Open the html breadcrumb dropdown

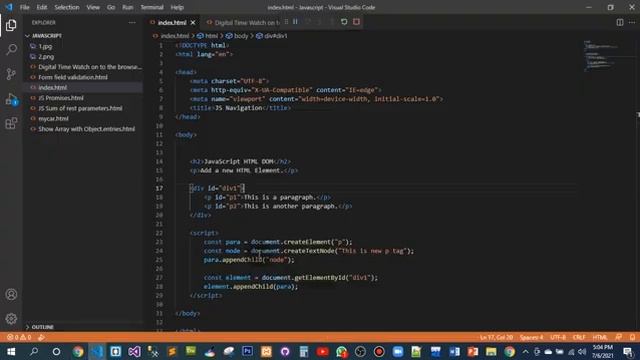(x=208, y=36)
